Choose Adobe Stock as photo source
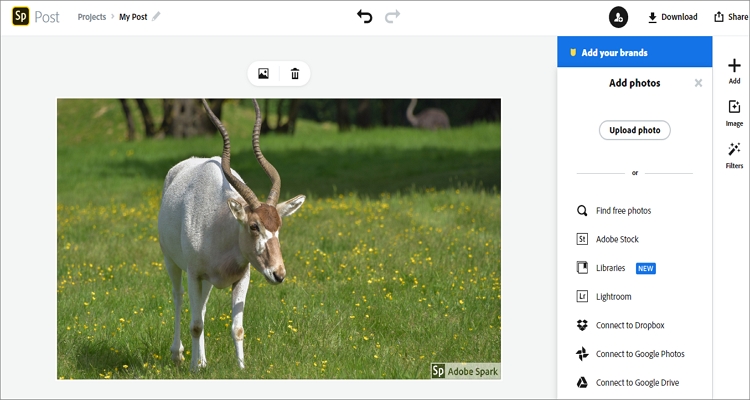The width and height of the screenshot is (750, 400). [x=617, y=239]
